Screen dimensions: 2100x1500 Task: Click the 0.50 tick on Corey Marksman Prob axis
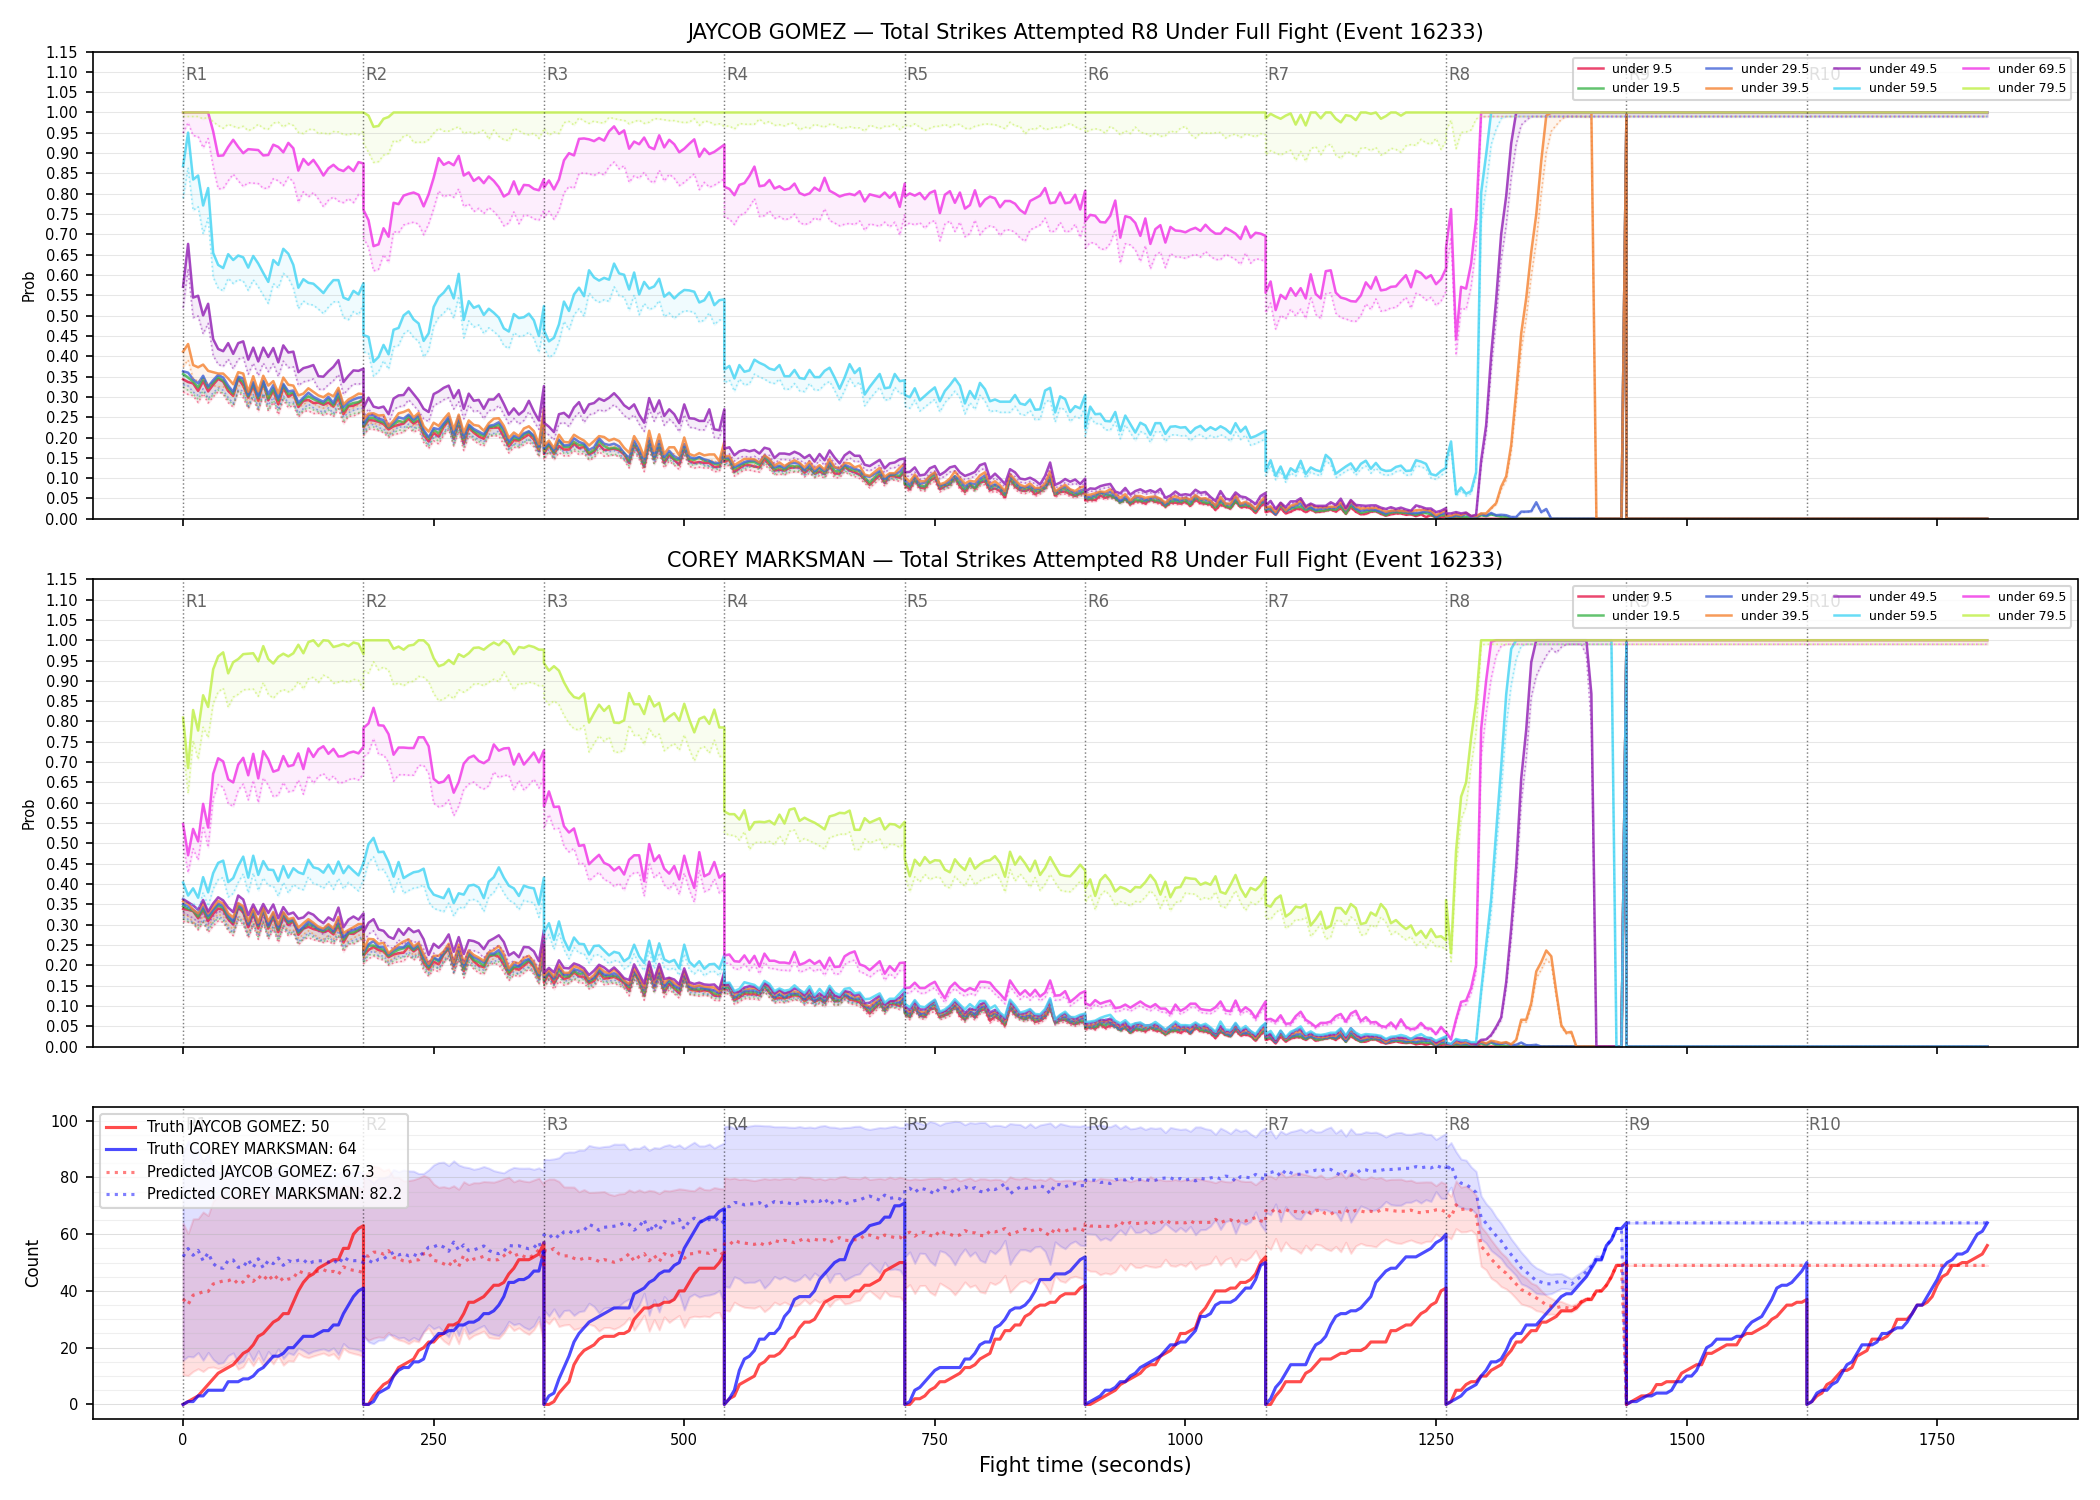pyautogui.click(x=62, y=843)
